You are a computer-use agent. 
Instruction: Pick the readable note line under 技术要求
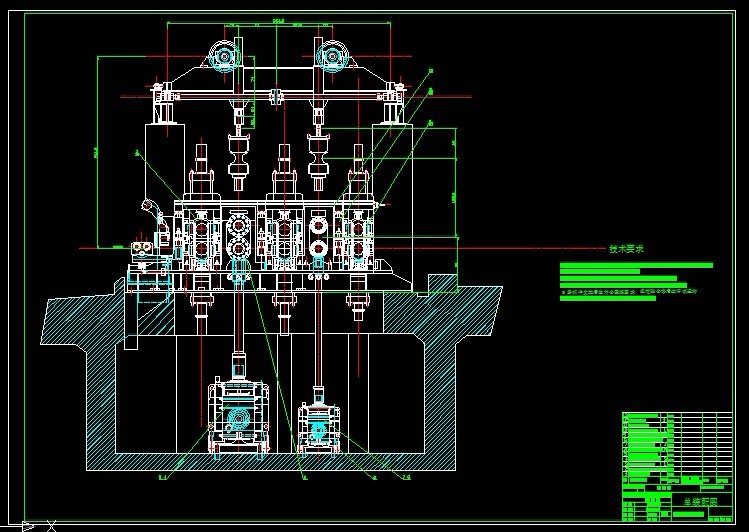point(629,291)
